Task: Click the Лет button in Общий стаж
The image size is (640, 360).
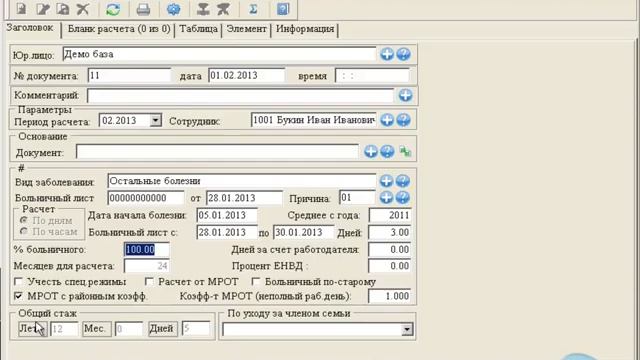Action: [x=33, y=329]
